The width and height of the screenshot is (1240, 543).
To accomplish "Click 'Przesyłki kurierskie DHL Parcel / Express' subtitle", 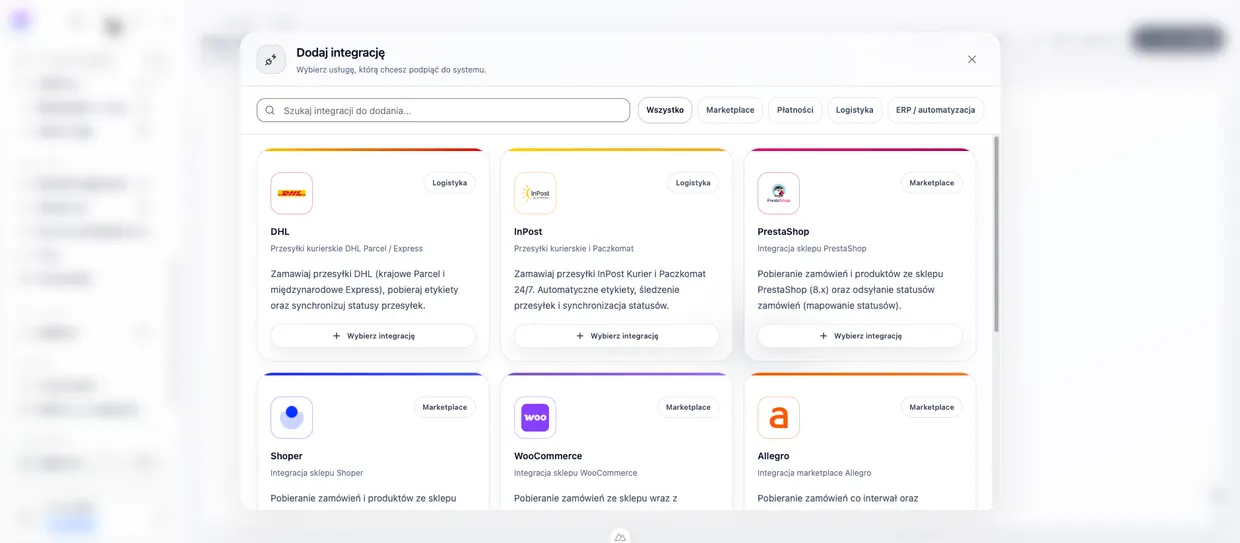I will [x=347, y=249].
